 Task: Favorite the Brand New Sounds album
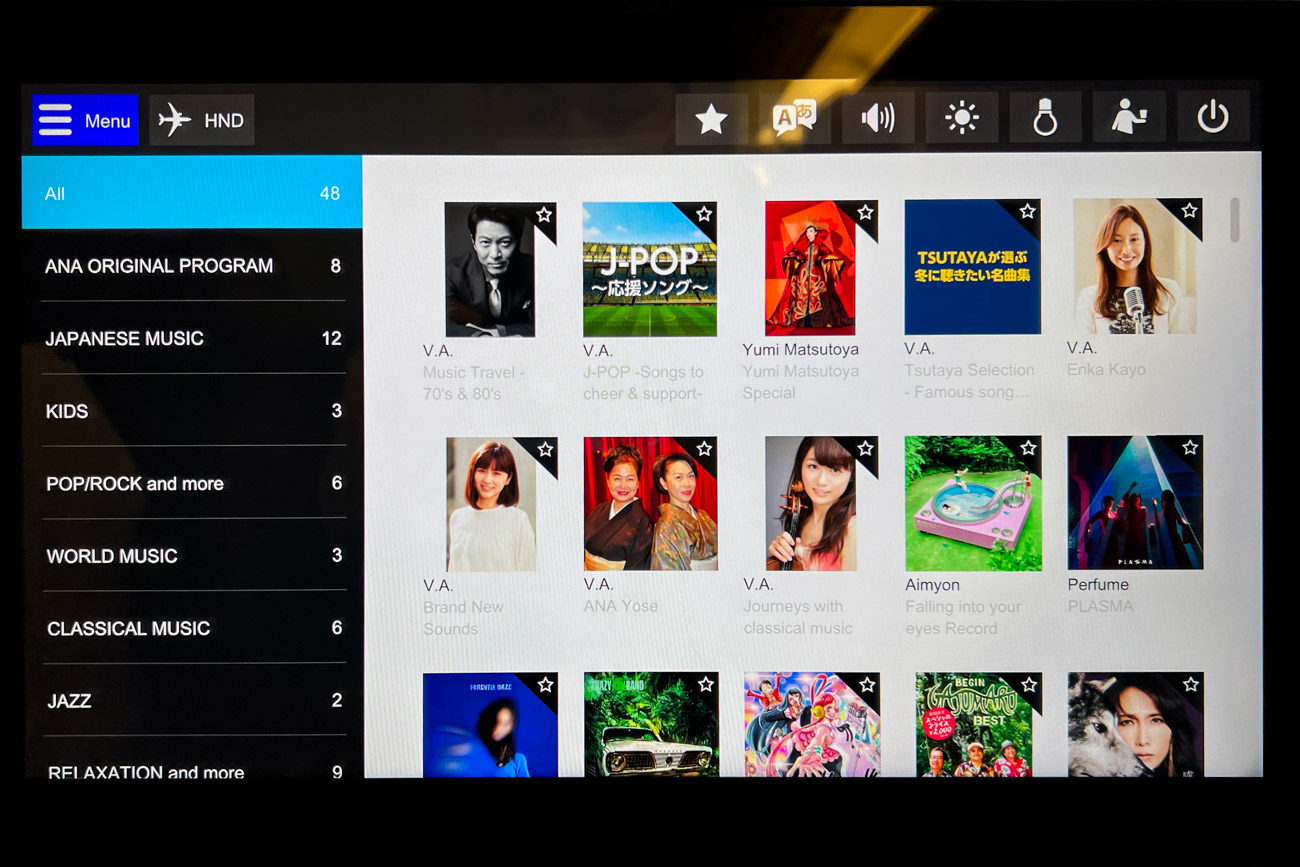point(545,450)
